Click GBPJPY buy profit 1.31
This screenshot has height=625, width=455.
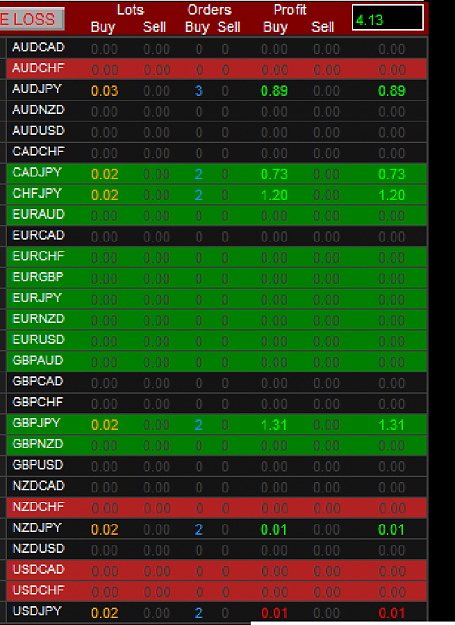click(274, 425)
